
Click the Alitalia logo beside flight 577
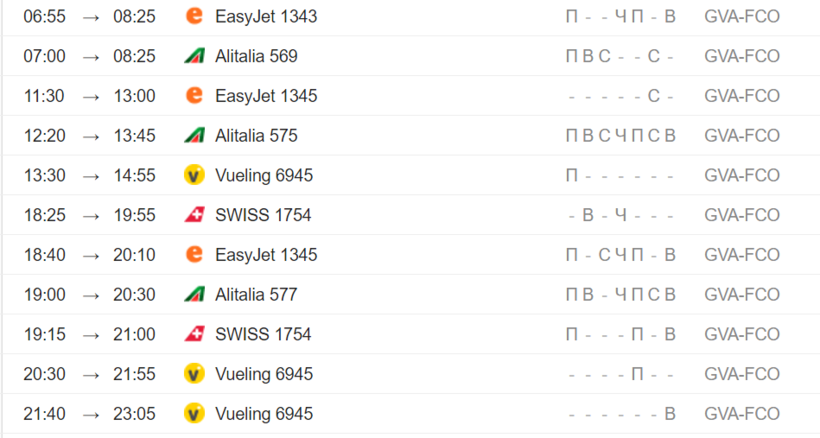(x=195, y=295)
